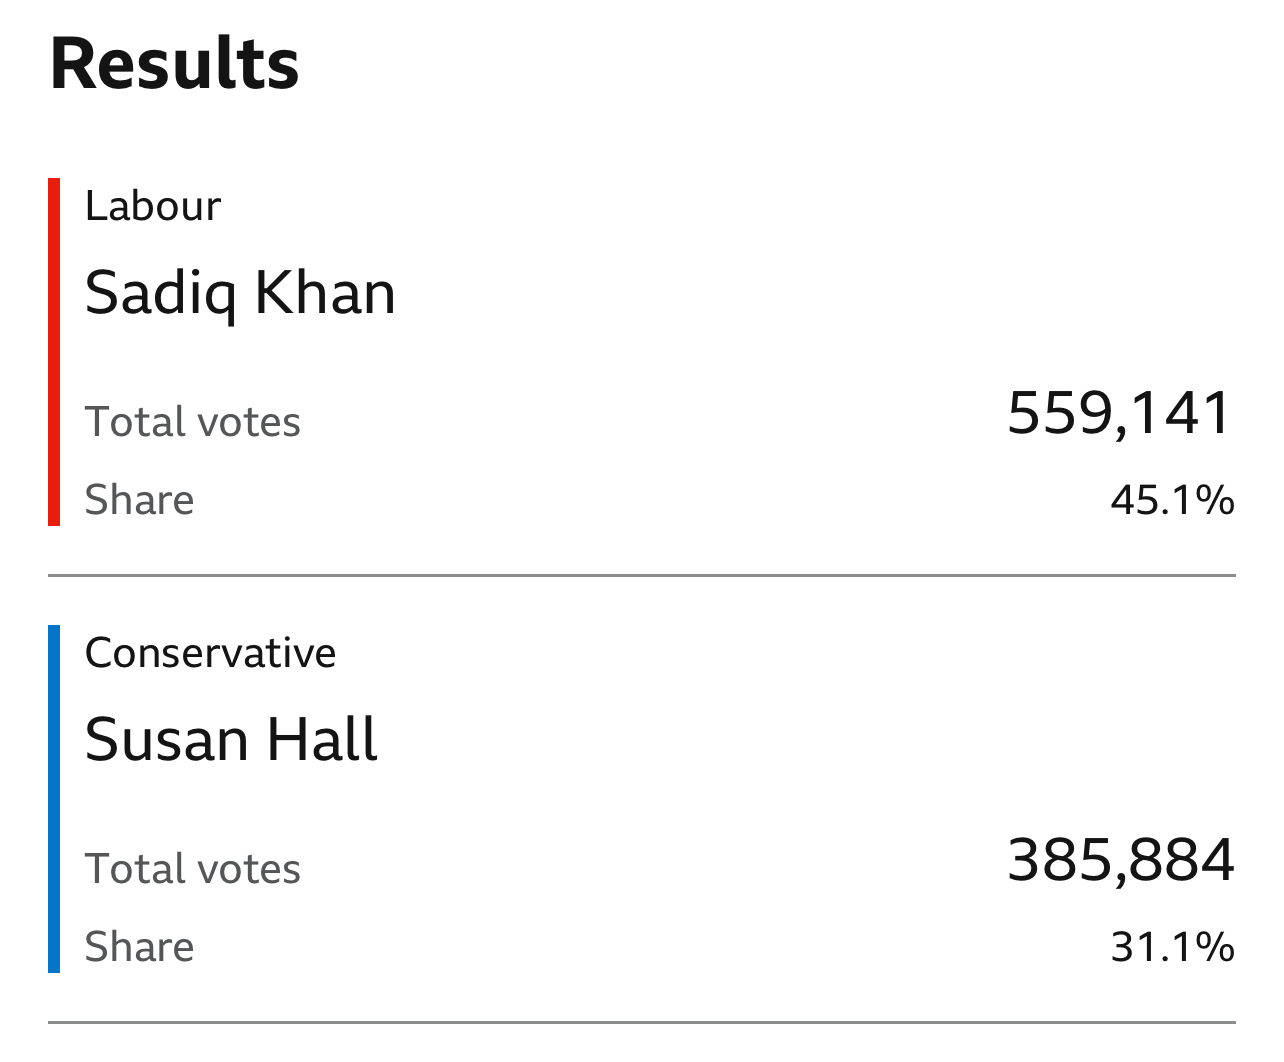
Task: Click Susan Hall's Share label
Action: (x=140, y=947)
